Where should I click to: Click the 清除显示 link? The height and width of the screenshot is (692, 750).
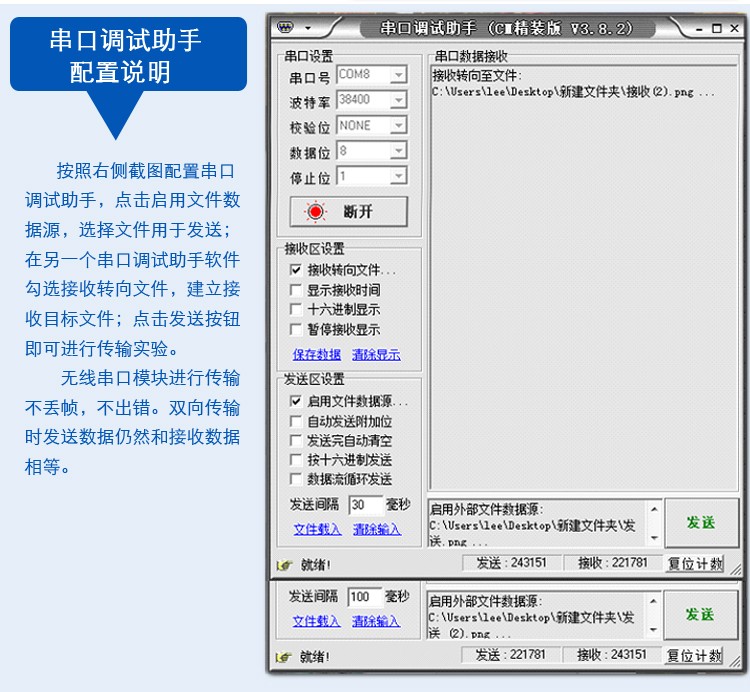[376, 355]
